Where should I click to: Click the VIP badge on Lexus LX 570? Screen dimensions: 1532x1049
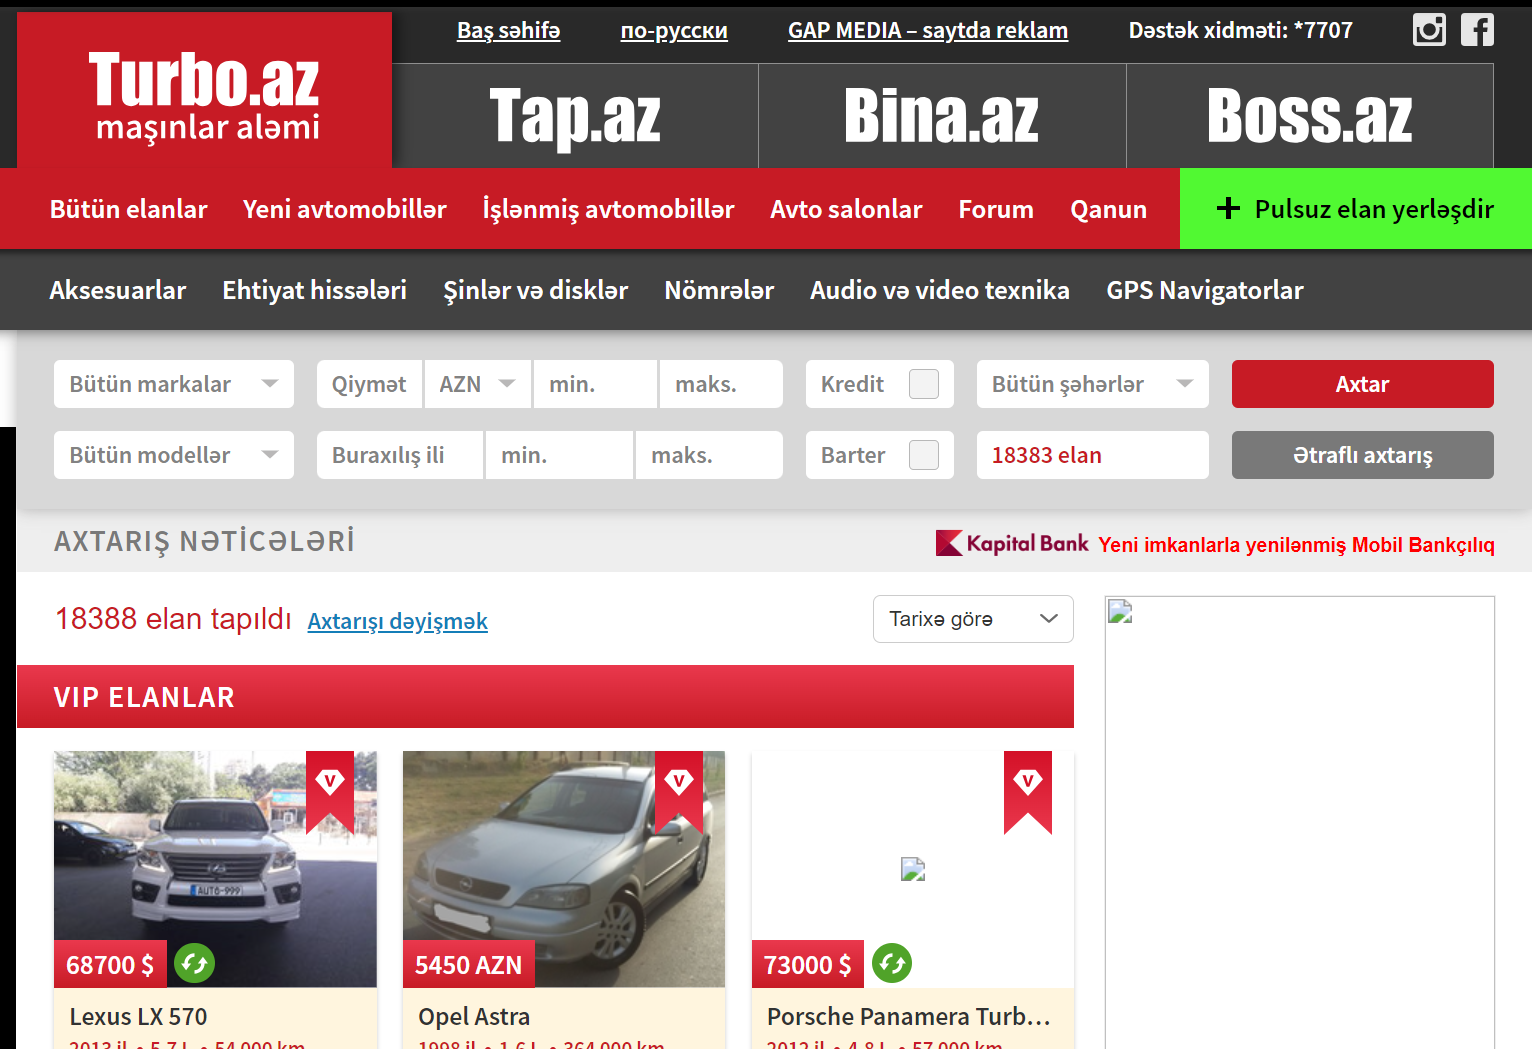click(330, 792)
